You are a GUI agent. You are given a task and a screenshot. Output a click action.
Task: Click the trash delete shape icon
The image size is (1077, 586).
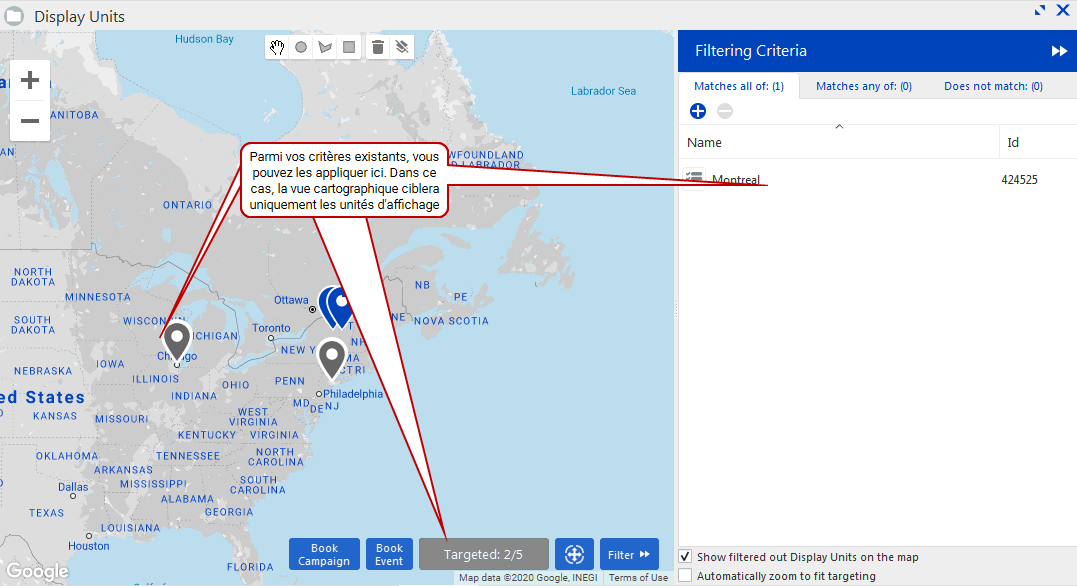377,47
